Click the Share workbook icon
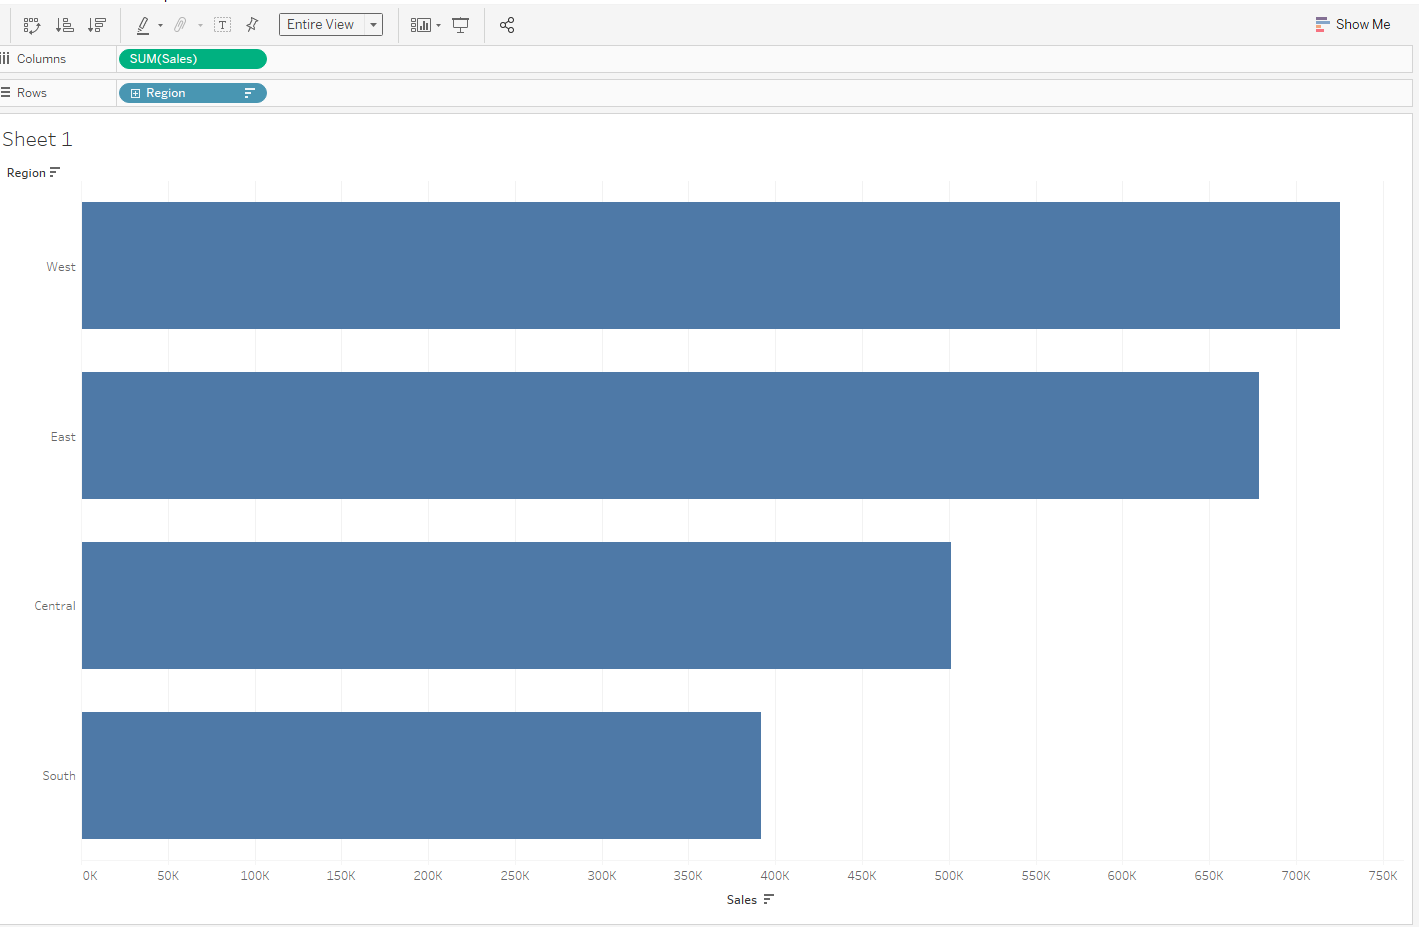This screenshot has width=1419, height=927. [507, 25]
